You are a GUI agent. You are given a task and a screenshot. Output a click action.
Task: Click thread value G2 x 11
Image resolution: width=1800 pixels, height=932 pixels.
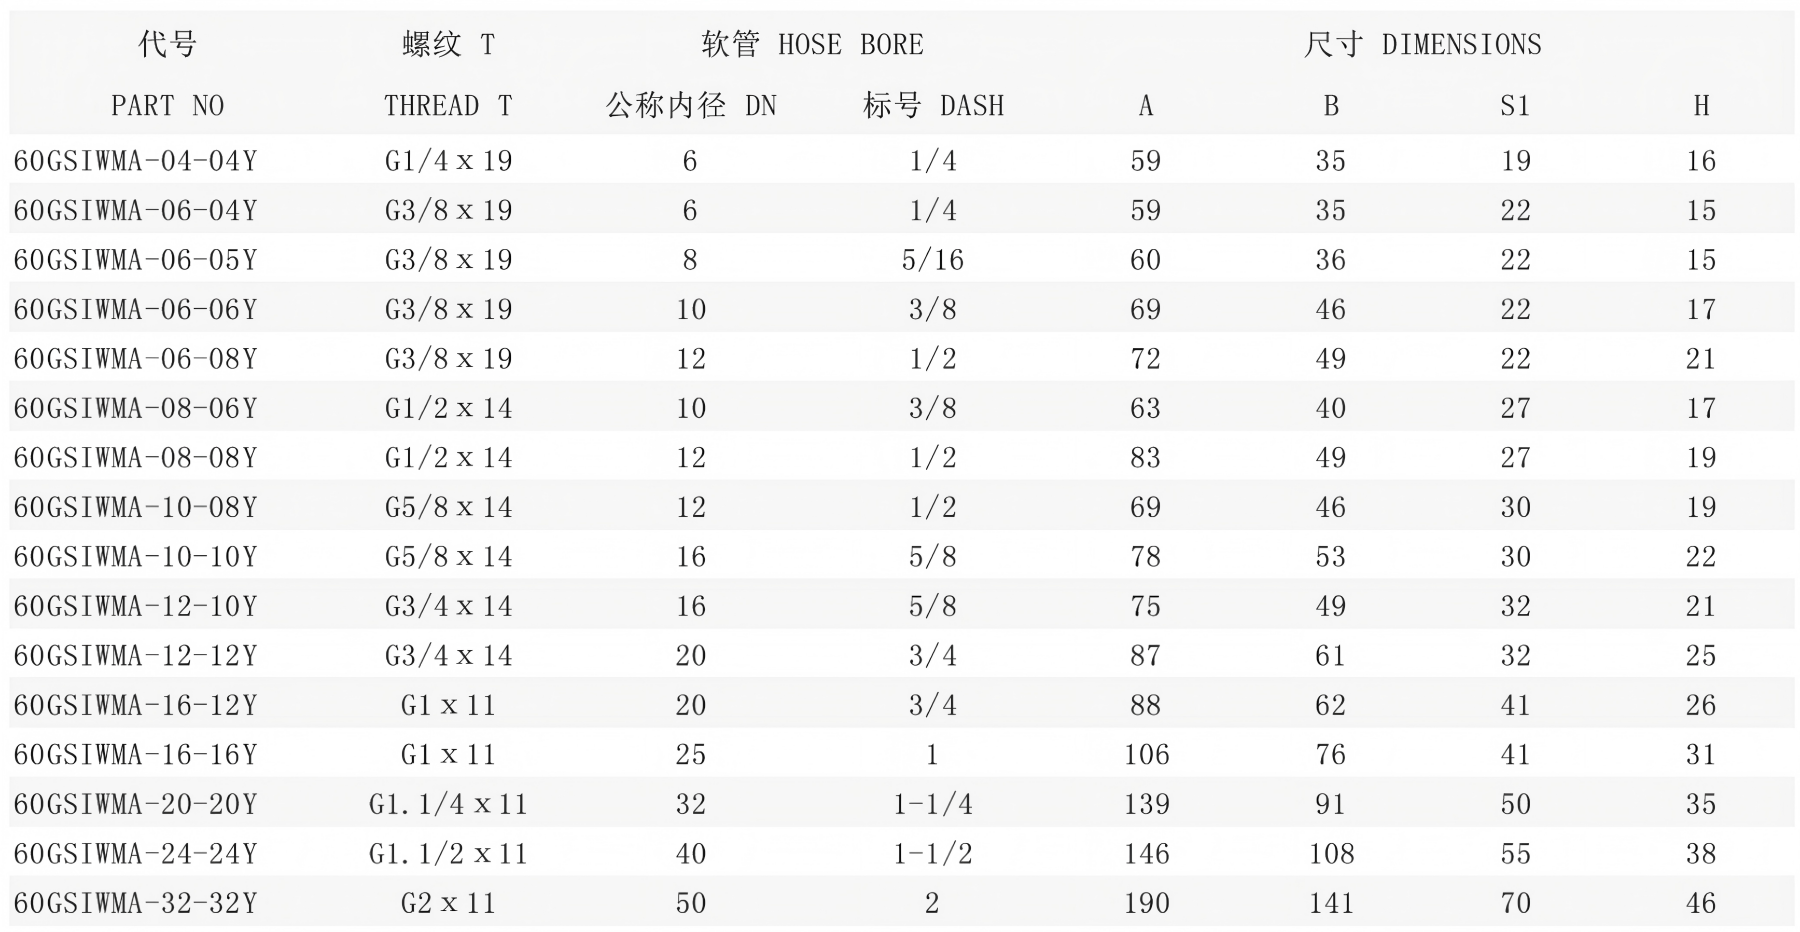click(447, 903)
